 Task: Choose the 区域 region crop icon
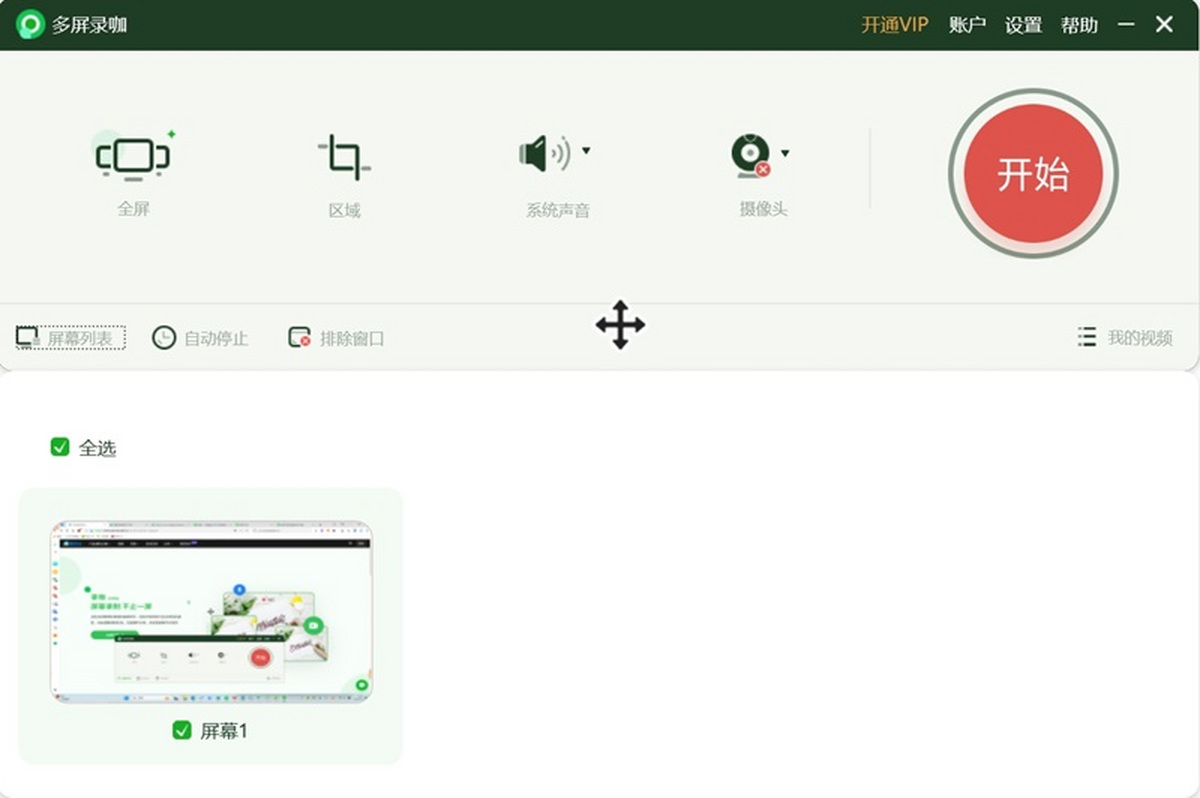tap(344, 158)
